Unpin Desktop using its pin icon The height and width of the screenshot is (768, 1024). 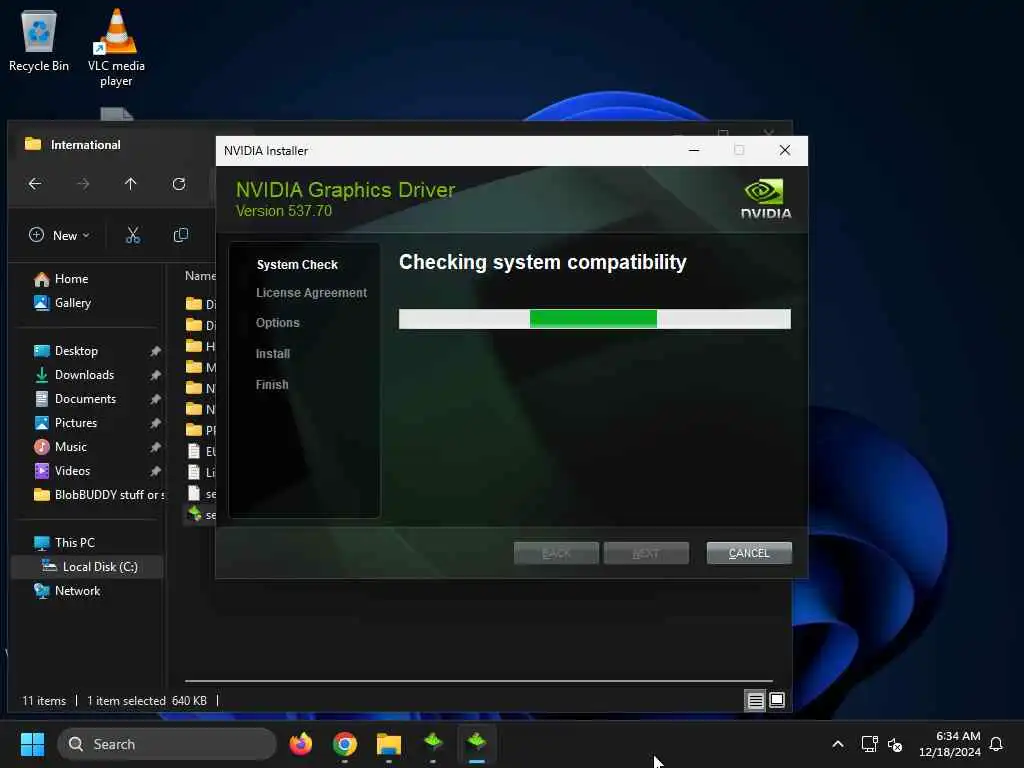(155, 351)
